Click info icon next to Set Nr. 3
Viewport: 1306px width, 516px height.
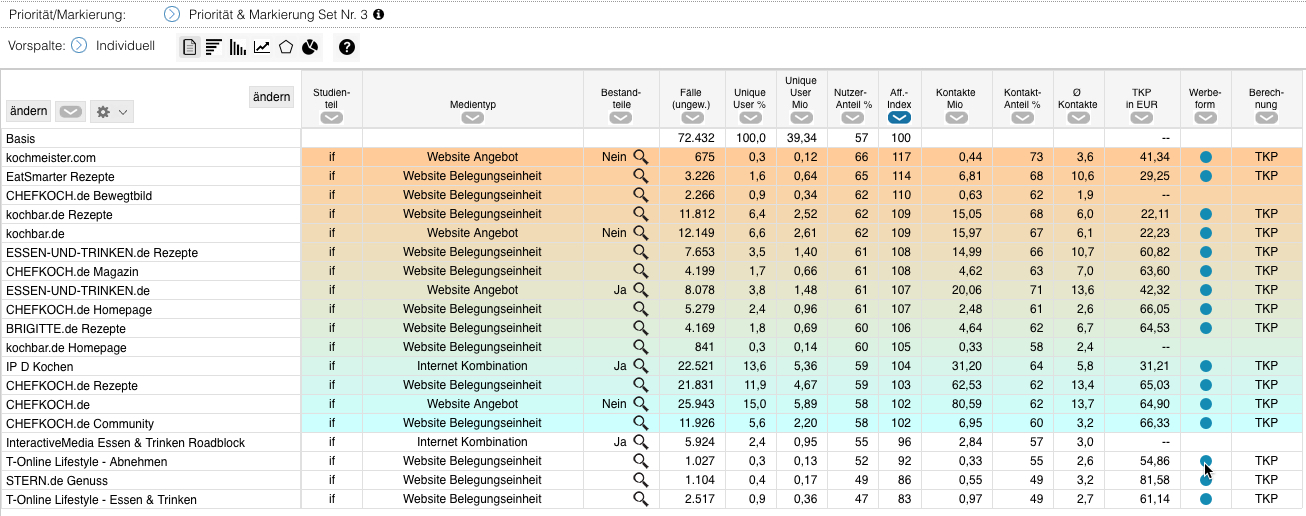[x=378, y=15]
